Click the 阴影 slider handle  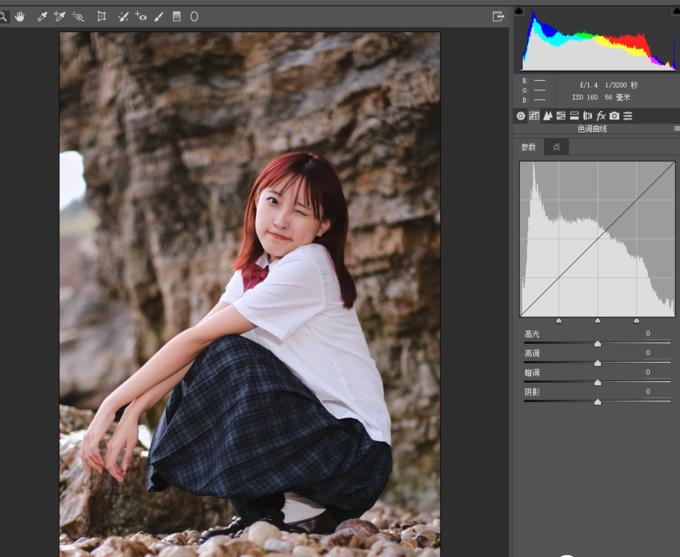coord(598,401)
